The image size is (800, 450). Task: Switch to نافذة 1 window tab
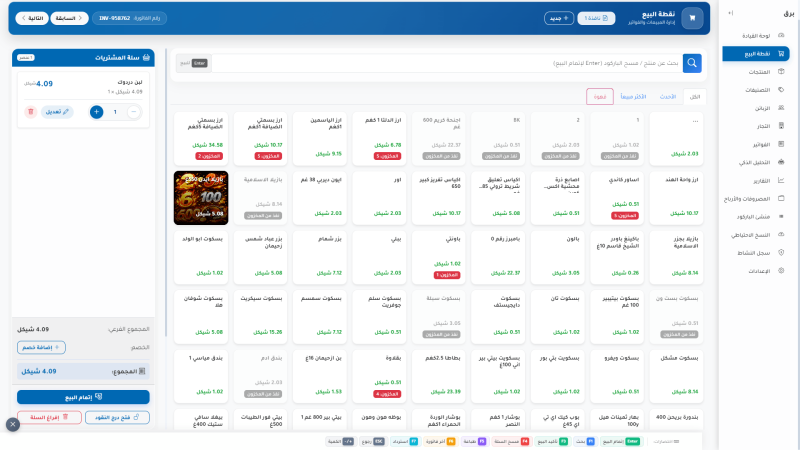[596, 18]
